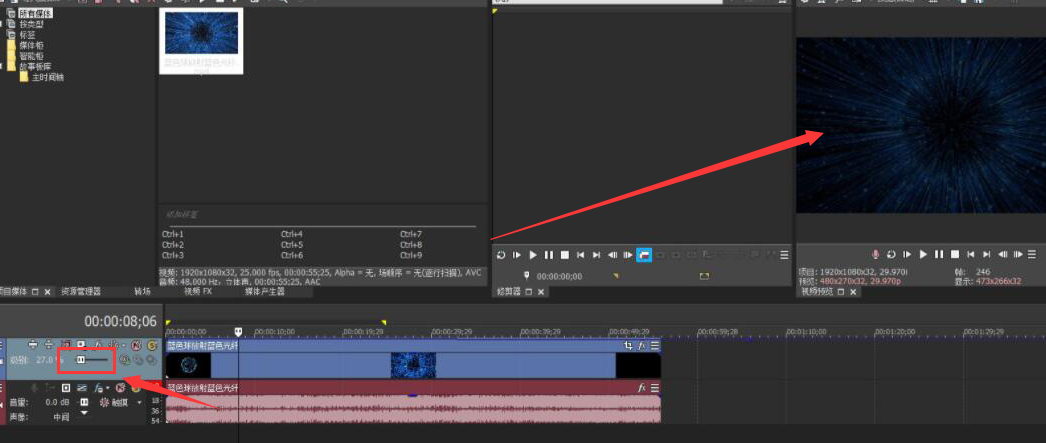Go to end in the trimmer transport
The width and height of the screenshot is (1046, 443).
pos(596,255)
